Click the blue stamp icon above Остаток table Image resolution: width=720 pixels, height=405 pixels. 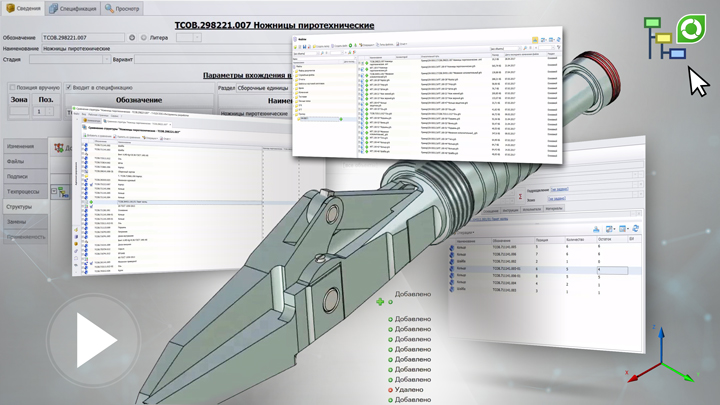coord(596,229)
